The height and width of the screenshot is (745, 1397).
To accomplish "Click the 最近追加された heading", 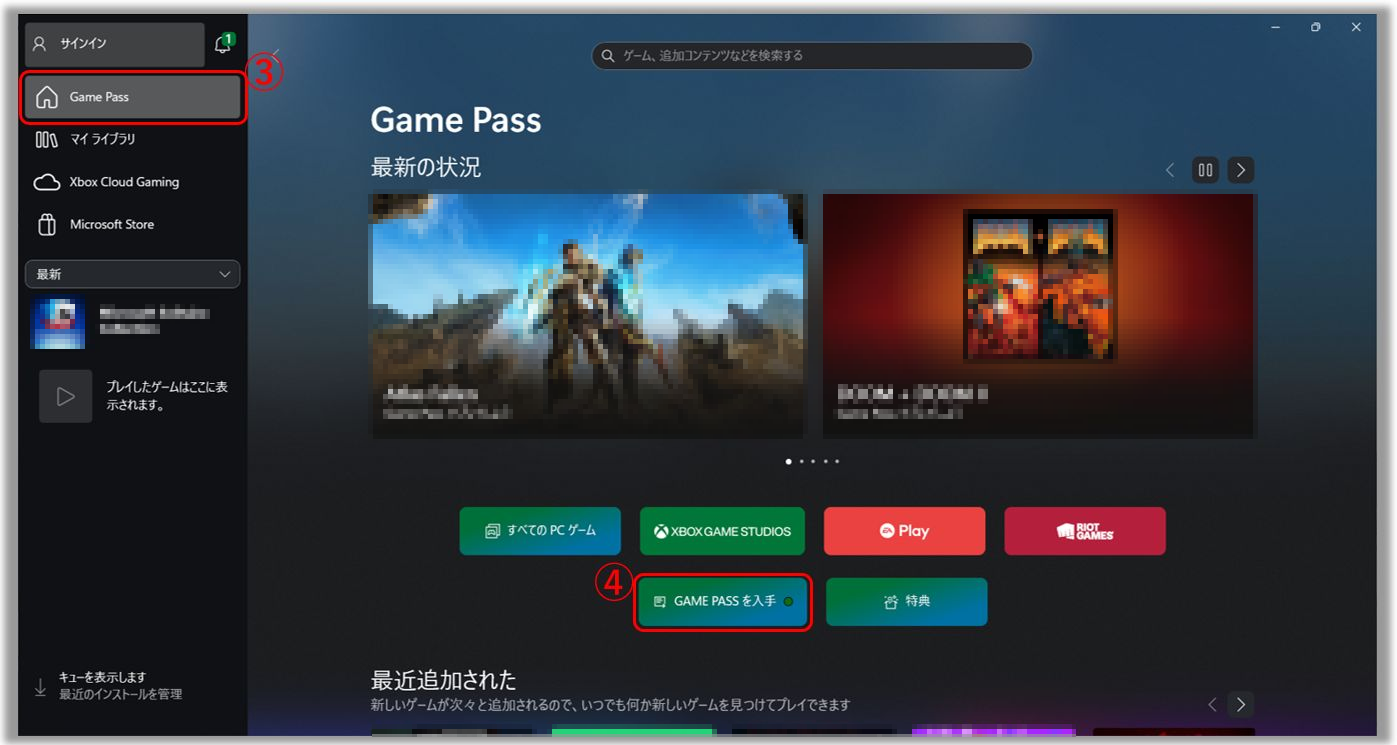I will pyautogui.click(x=444, y=681).
